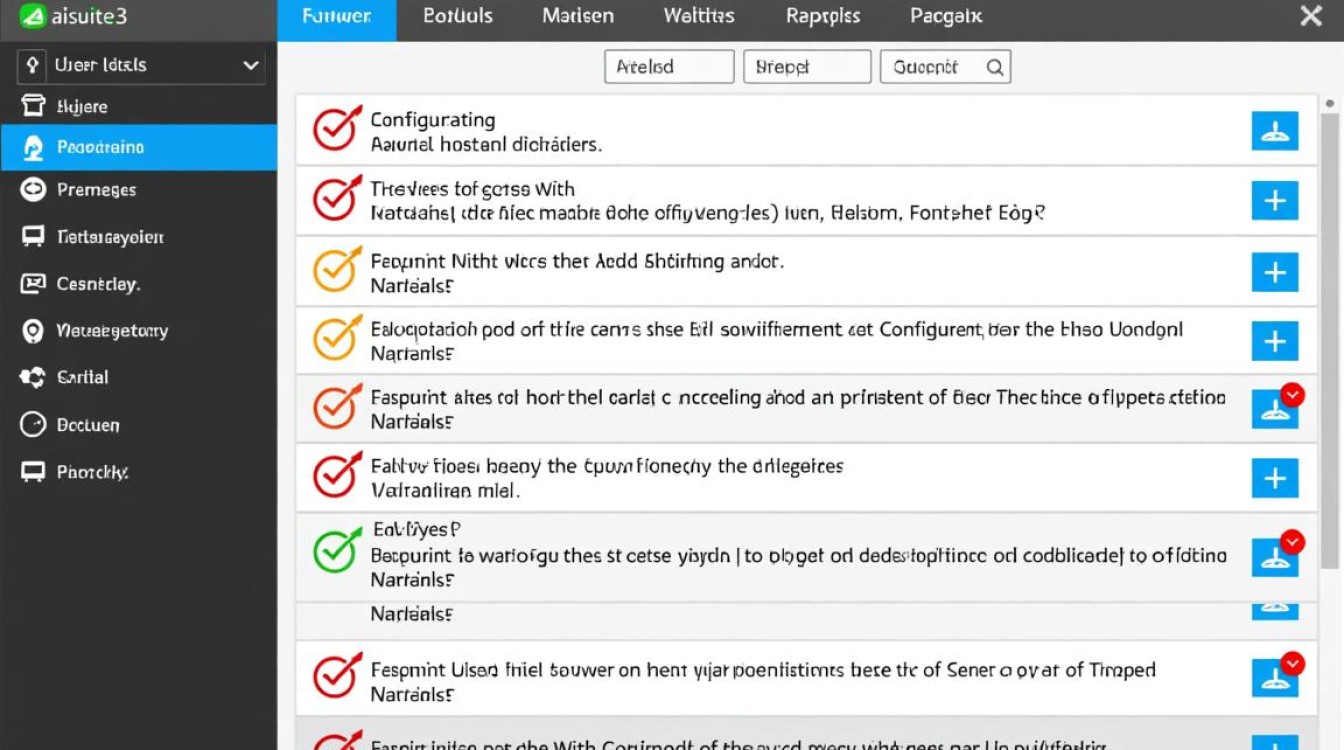The width and height of the screenshot is (1344, 750).
Task: Click the aisuite3 logo icon
Action: pyautogui.click(x=33, y=17)
